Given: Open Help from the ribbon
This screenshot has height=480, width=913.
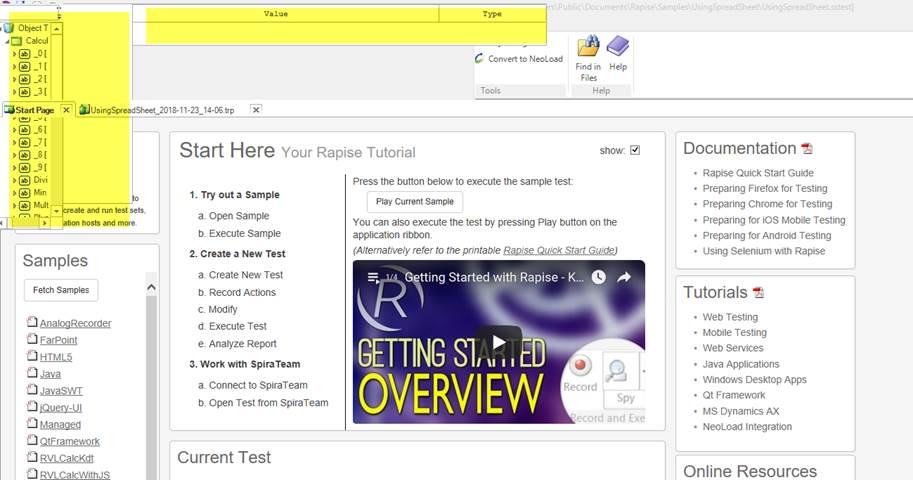Looking at the screenshot, I should (x=618, y=48).
